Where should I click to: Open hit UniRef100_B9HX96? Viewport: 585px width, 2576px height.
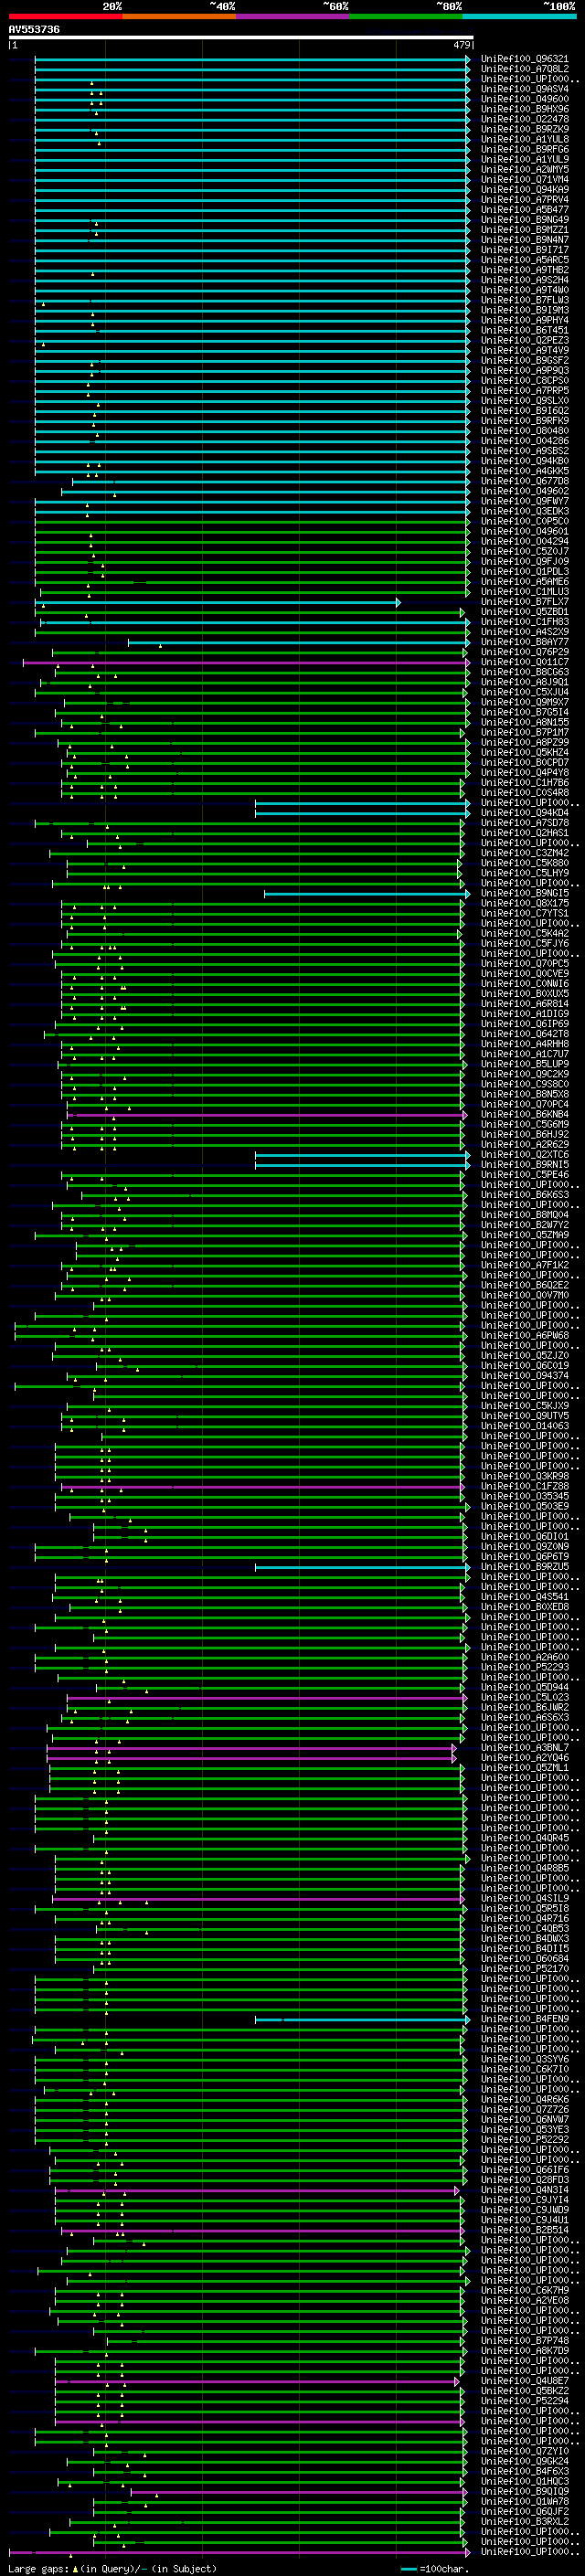[x=525, y=109]
